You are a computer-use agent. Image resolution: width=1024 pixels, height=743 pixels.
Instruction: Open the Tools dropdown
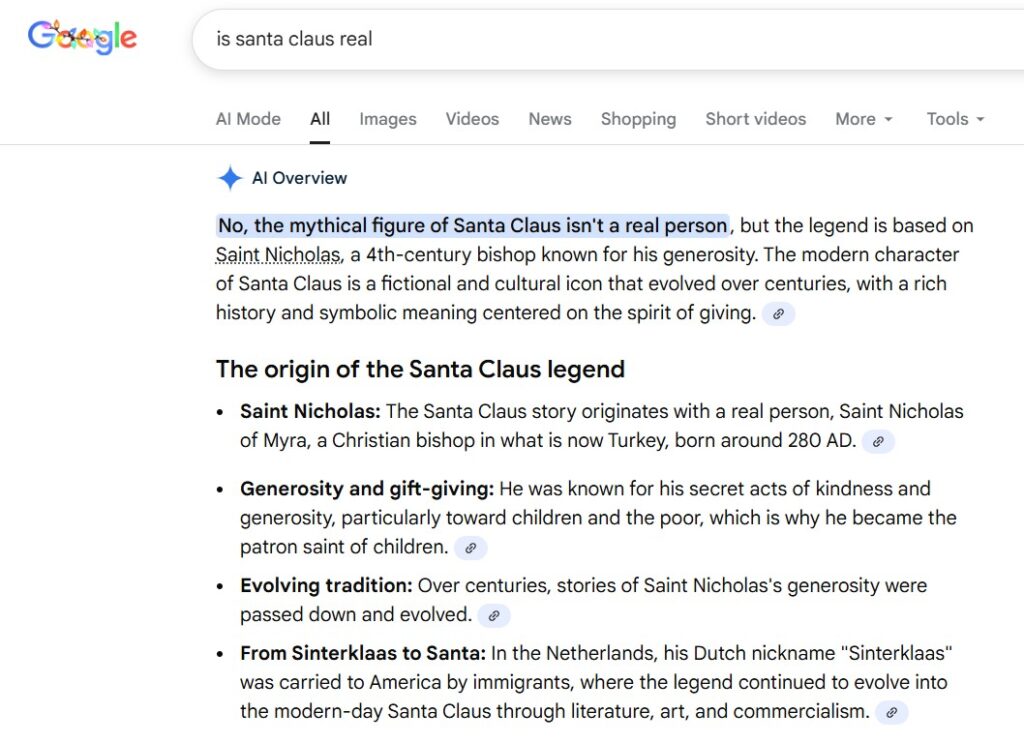point(953,119)
